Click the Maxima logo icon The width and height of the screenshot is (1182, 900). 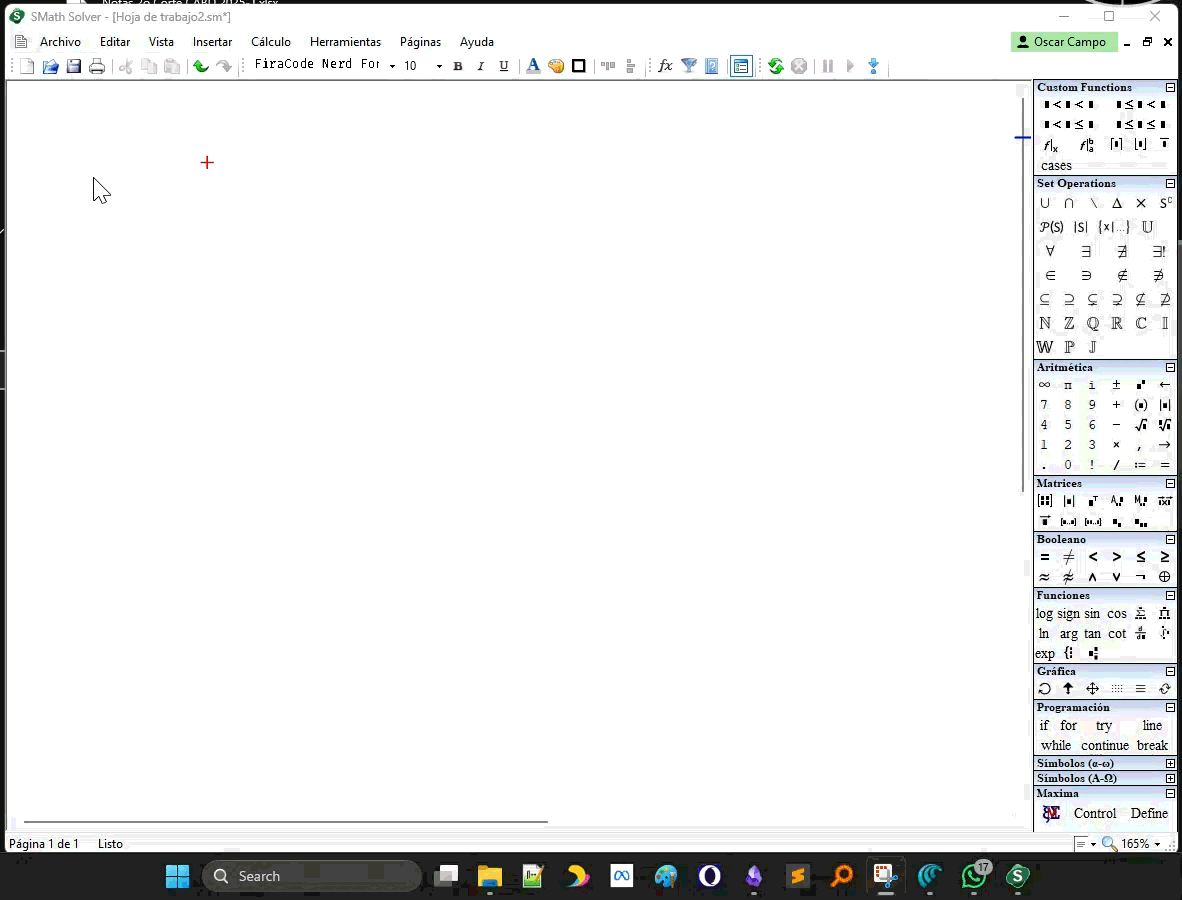point(1051,814)
